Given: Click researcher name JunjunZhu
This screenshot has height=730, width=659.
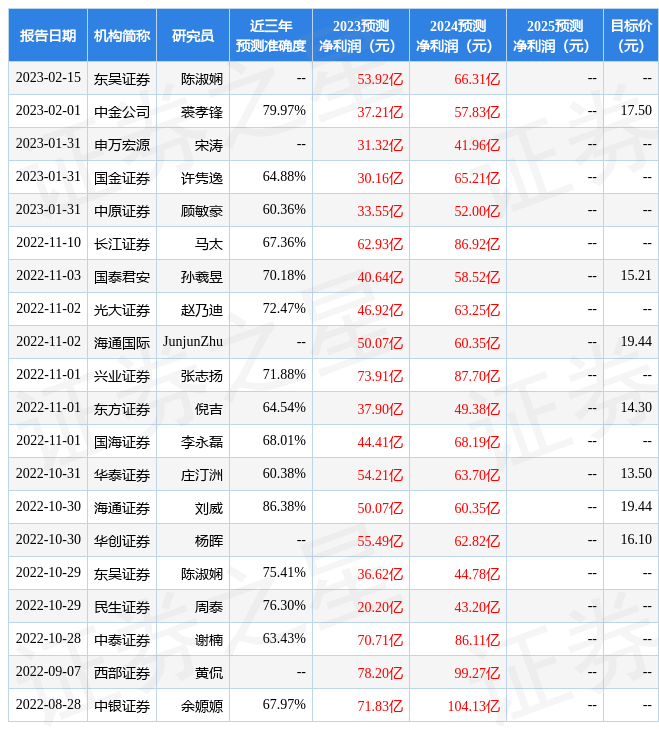Looking at the screenshot, I should coord(193,342).
